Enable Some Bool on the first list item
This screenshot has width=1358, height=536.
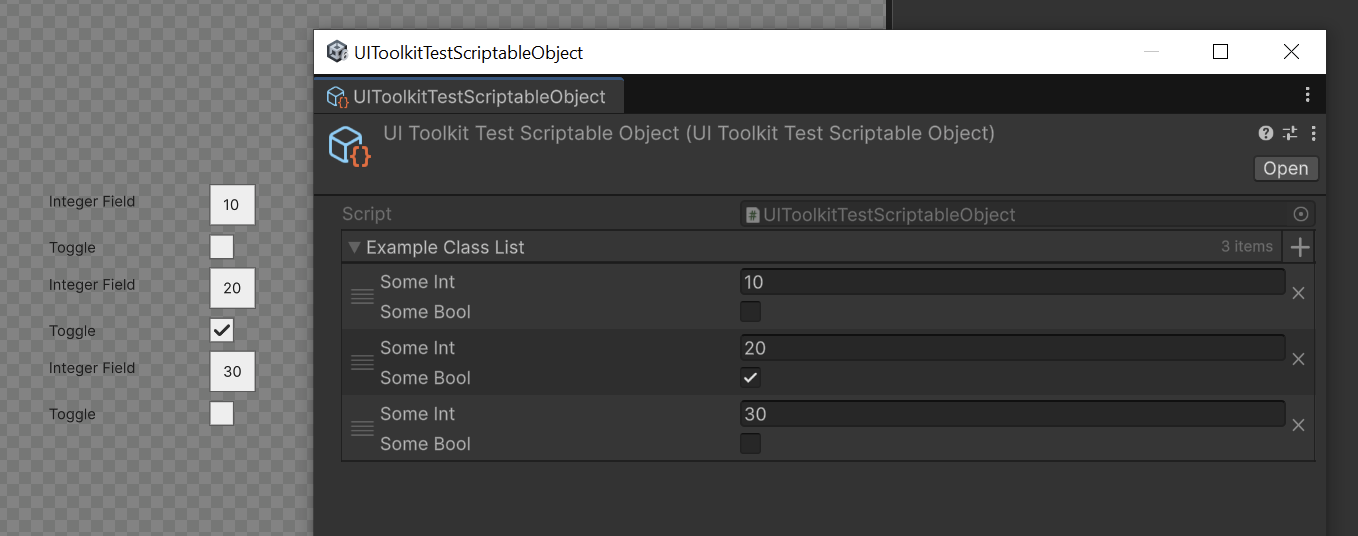[750, 311]
